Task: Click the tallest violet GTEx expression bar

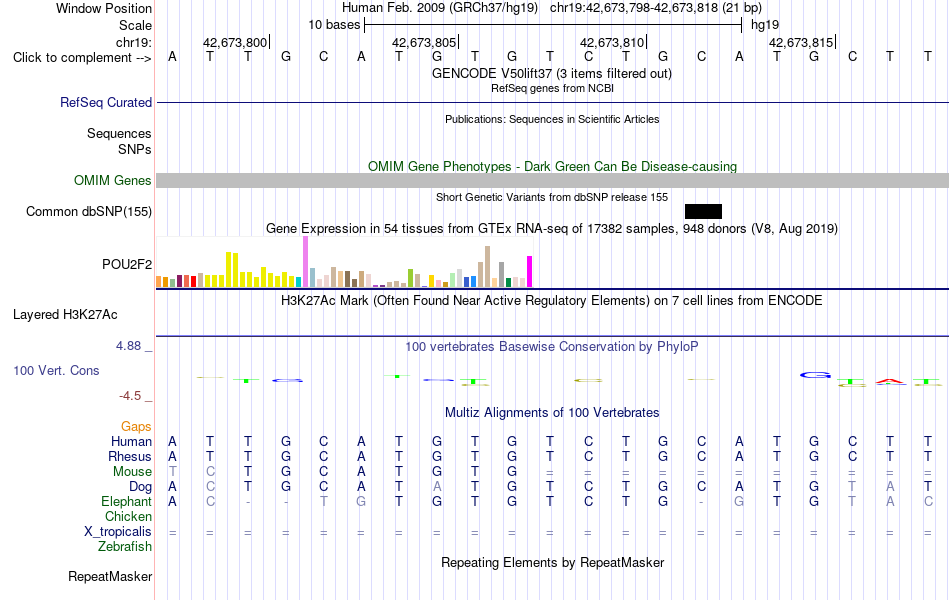Action: point(305,261)
